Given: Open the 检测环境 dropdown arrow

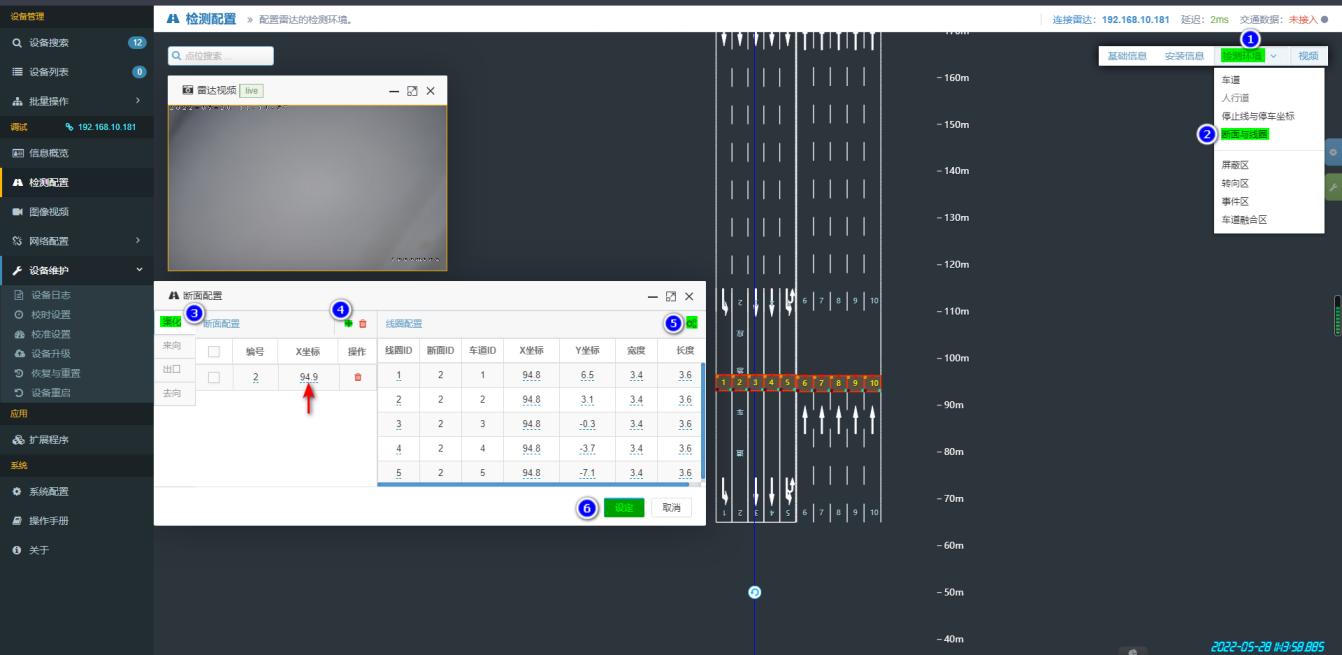Looking at the screenshot, I should point(1273,56).
